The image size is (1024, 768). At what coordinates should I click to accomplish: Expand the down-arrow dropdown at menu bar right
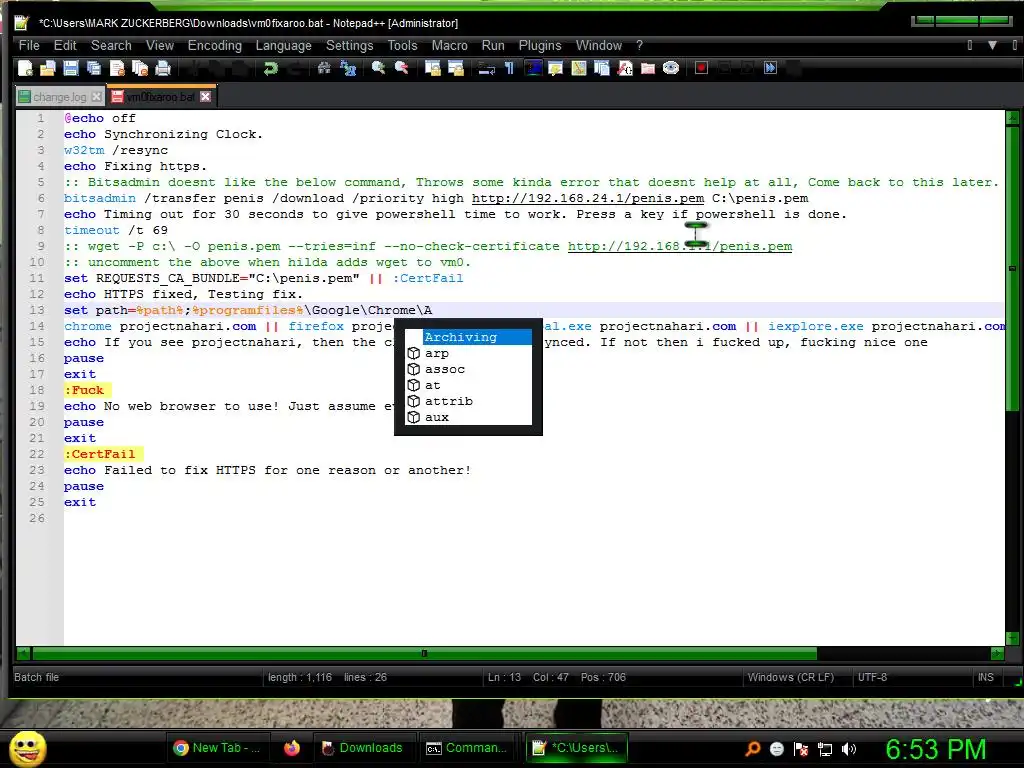pyautogui.click(x=992, y=45)
